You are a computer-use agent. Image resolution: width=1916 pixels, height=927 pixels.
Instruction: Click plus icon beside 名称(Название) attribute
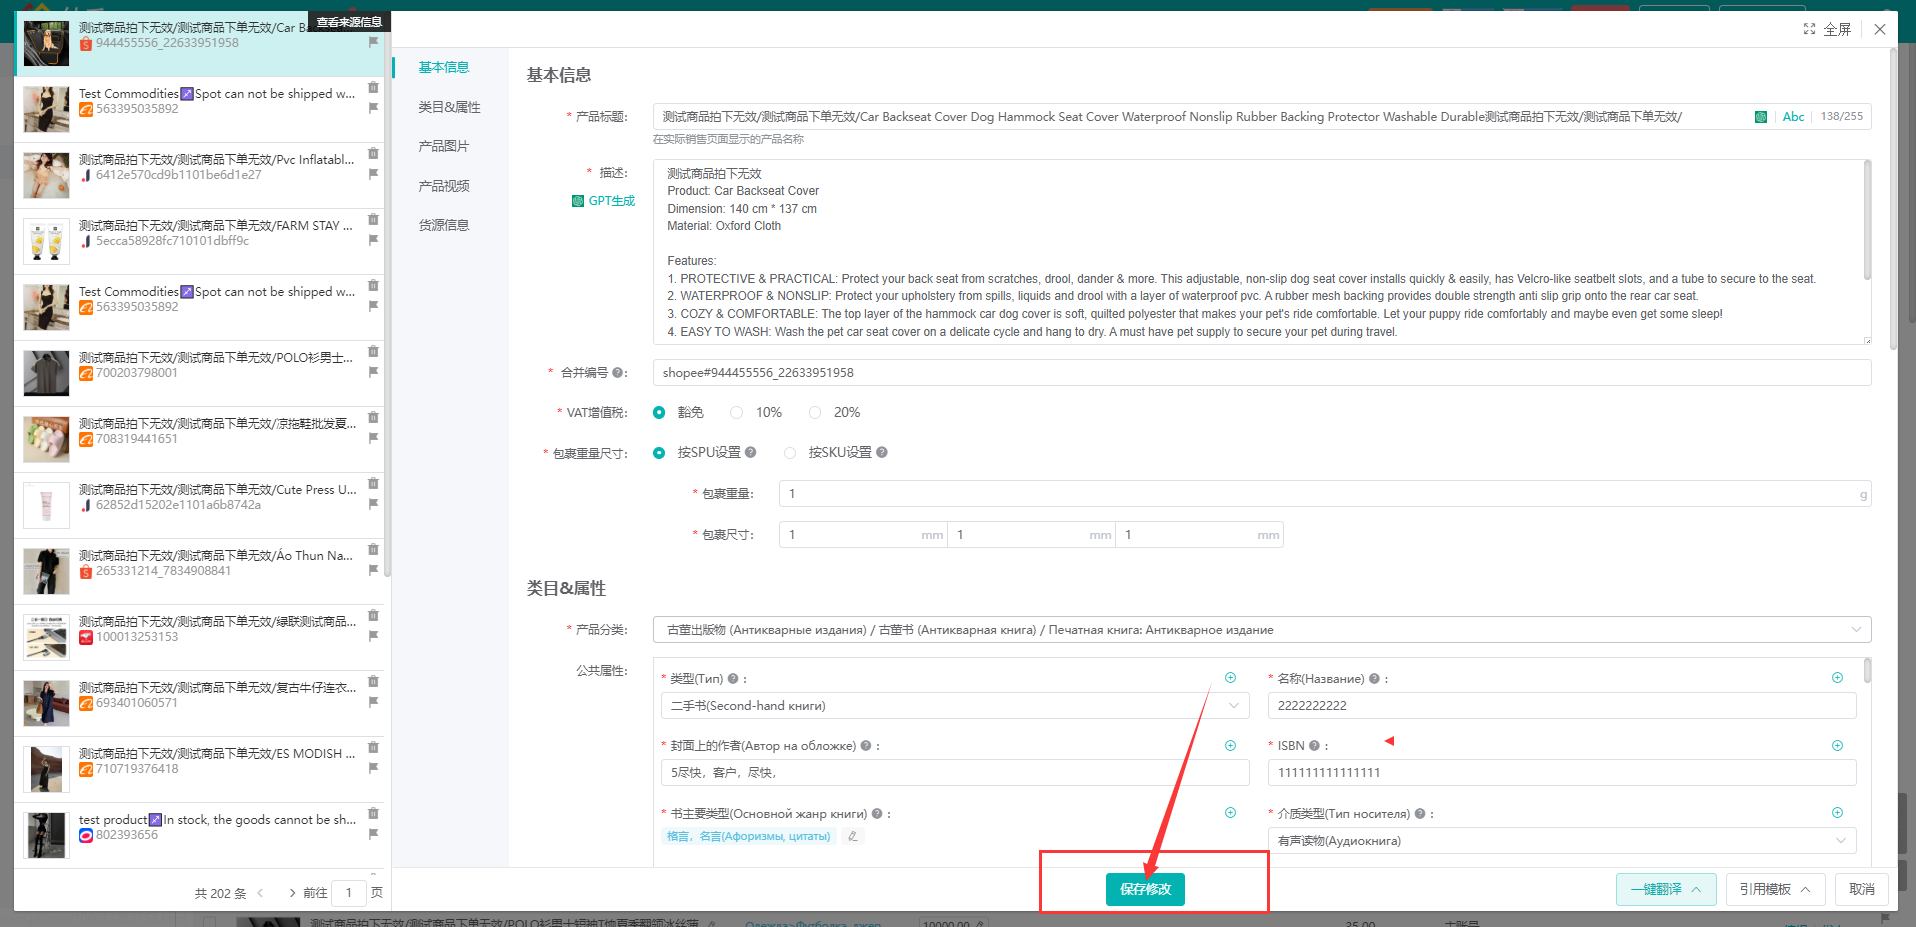[x=1837, y=678]
